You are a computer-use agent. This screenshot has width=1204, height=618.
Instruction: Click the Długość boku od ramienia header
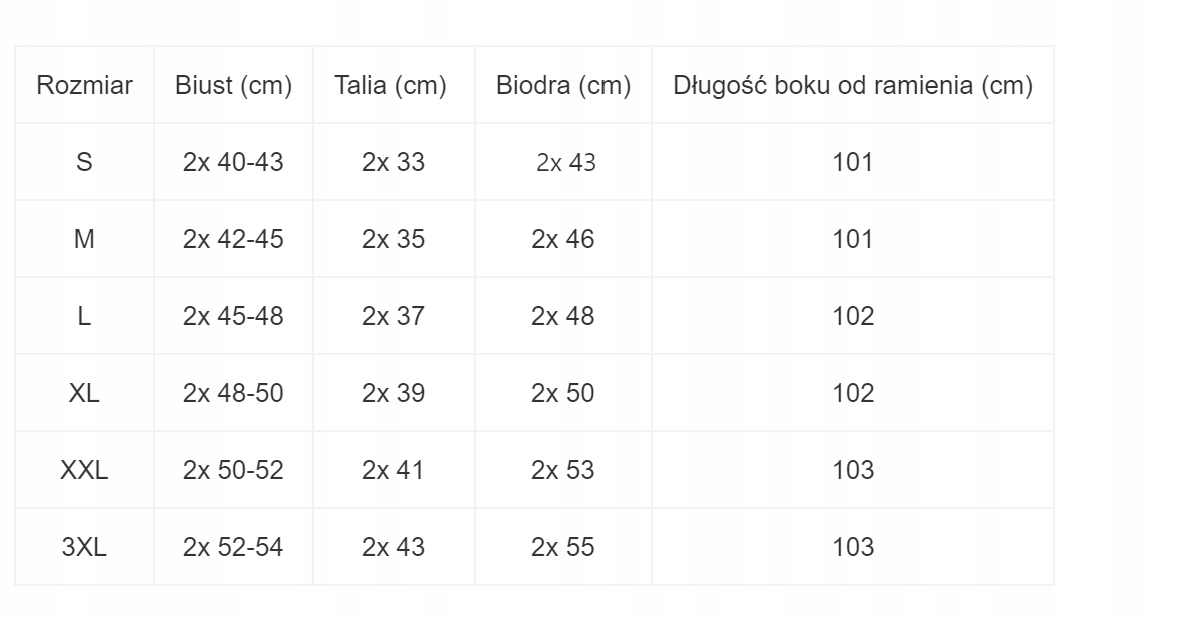pos(853,86)
